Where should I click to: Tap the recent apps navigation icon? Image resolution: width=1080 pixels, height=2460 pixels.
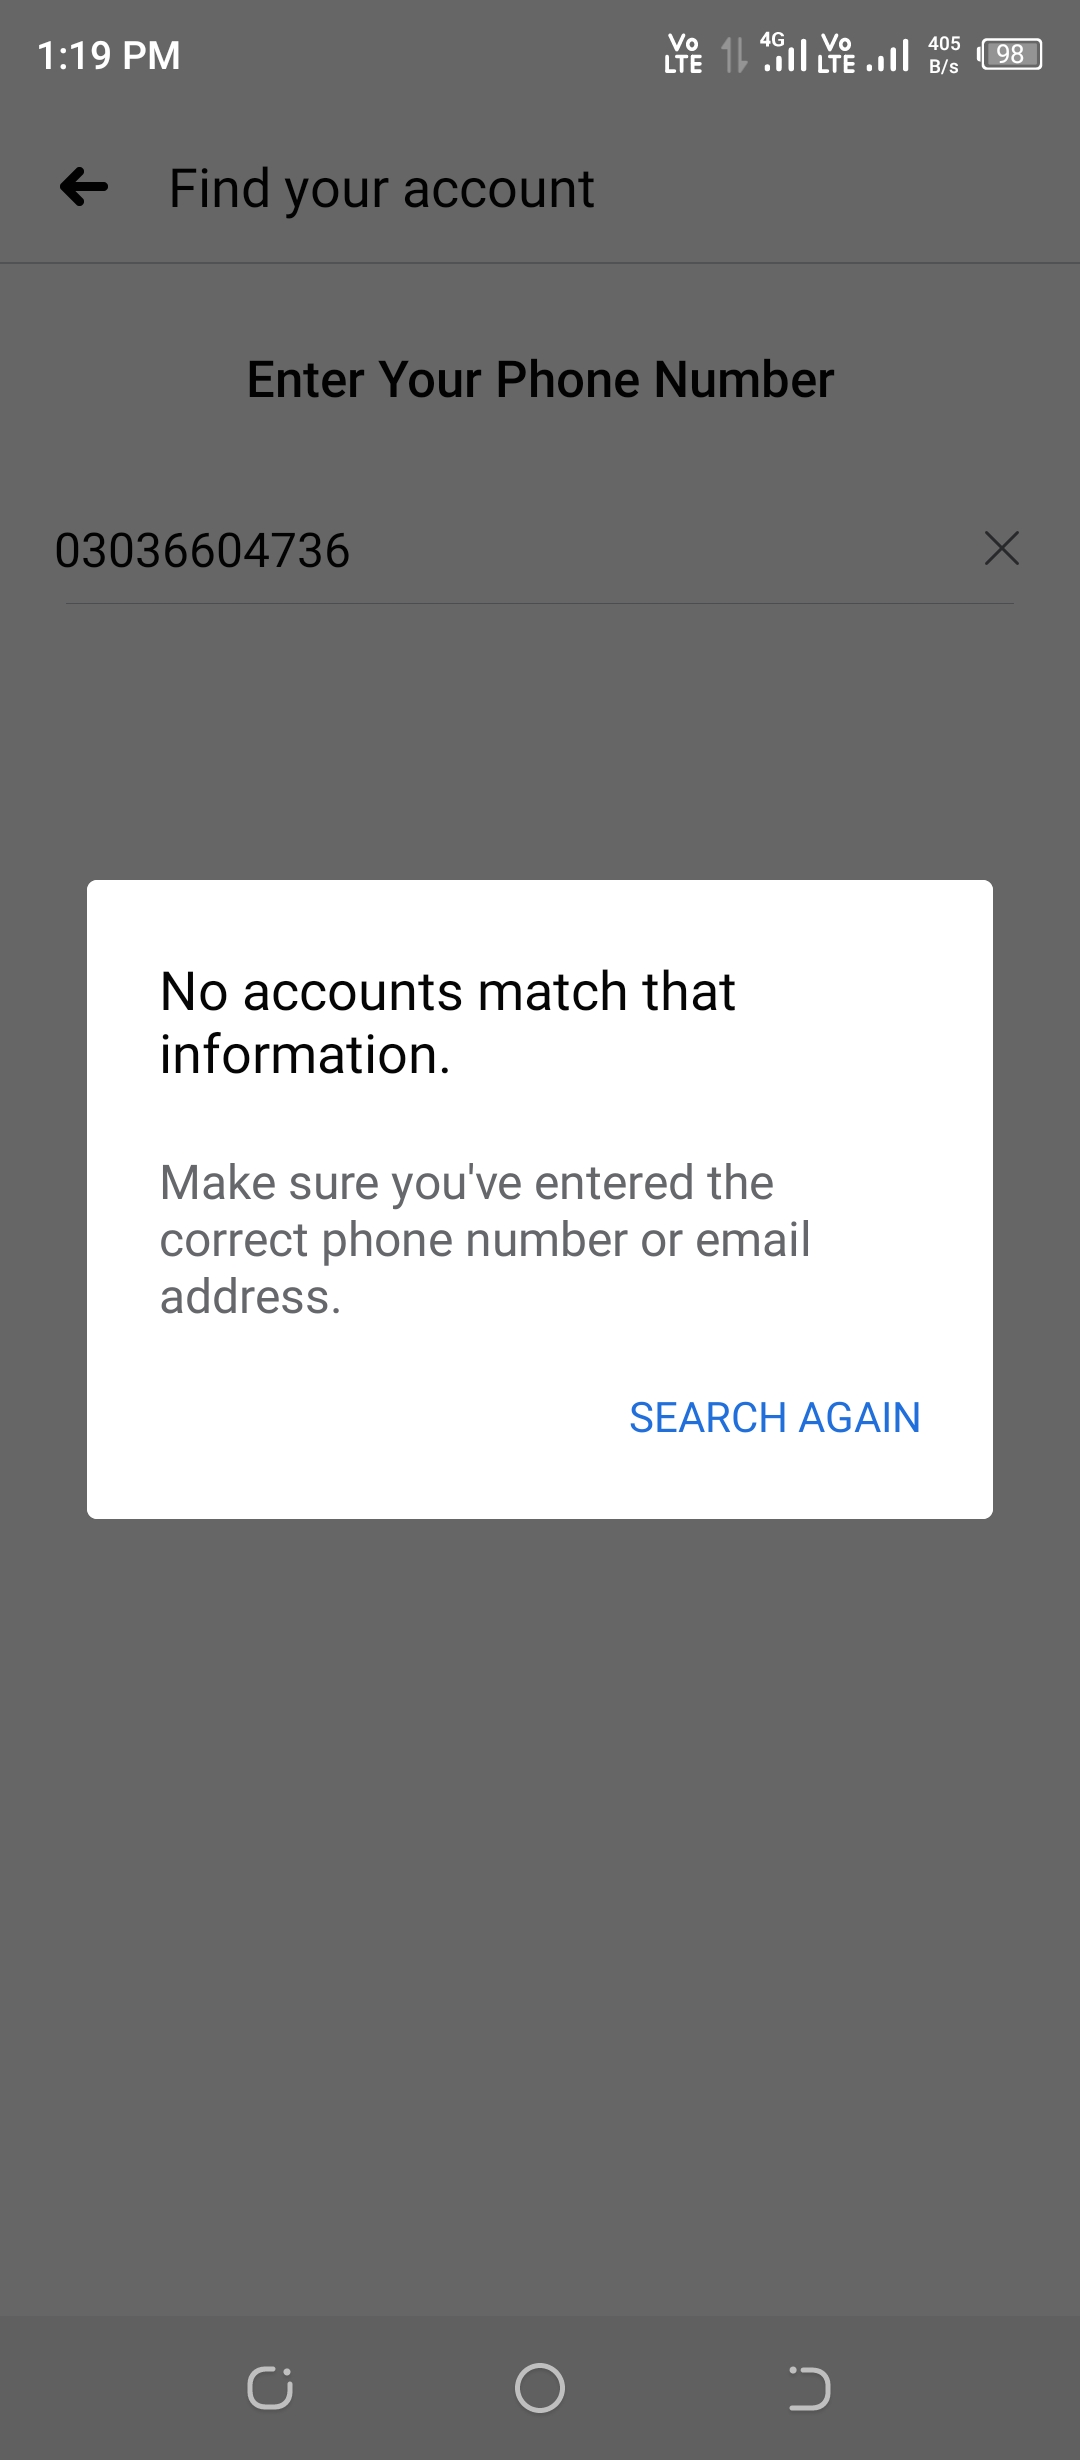pos(270,2388)
